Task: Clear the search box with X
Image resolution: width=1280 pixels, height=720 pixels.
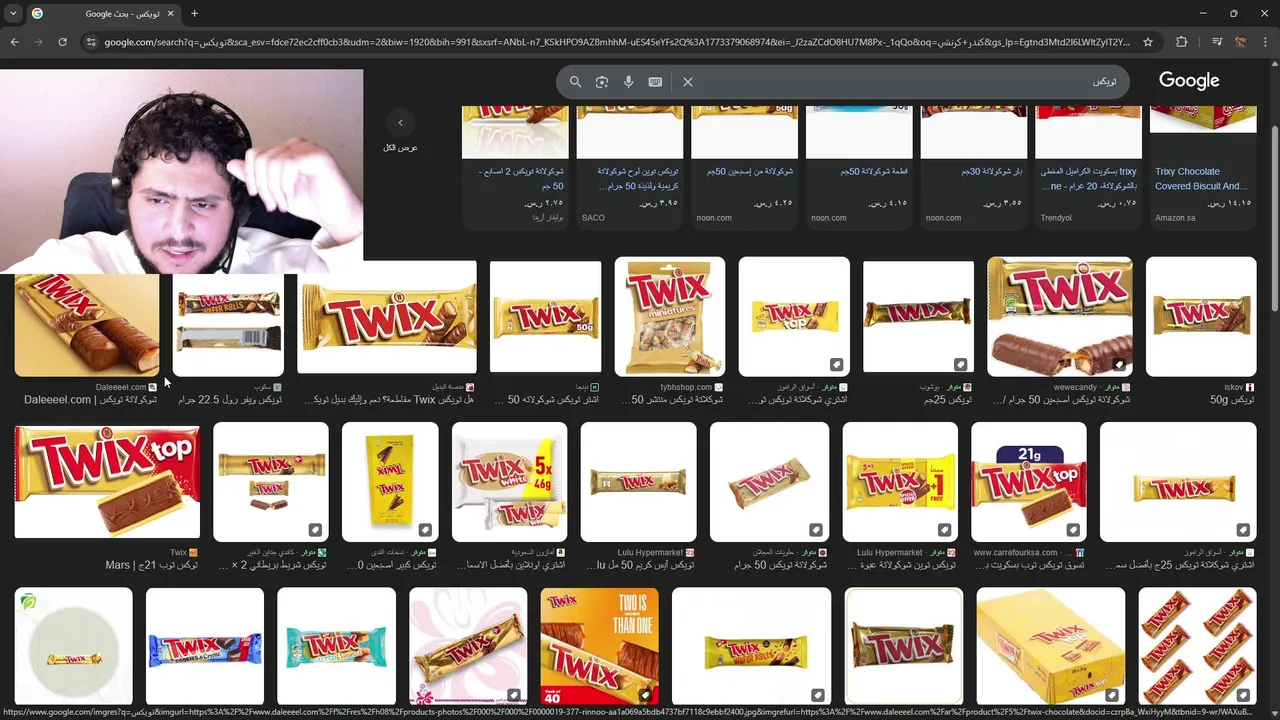Action: tap(688, 82)
